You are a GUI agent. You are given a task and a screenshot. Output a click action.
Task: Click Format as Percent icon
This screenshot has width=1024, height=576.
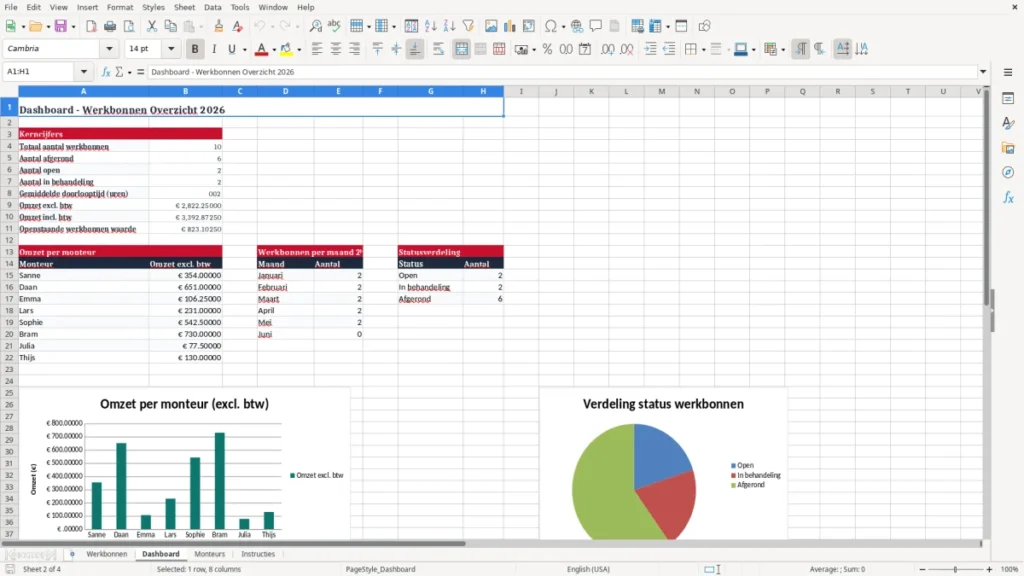(547, 49)
